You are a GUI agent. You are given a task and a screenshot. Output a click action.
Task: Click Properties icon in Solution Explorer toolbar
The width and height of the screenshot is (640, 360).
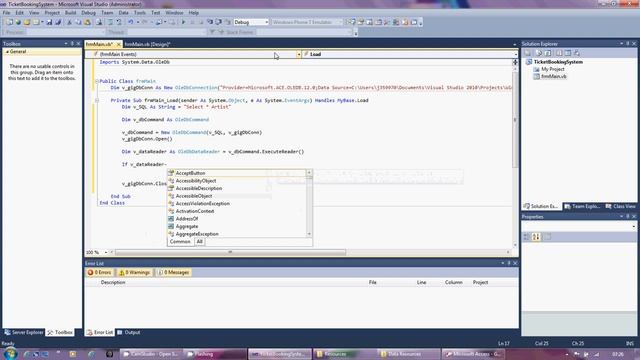click(527, 53)
